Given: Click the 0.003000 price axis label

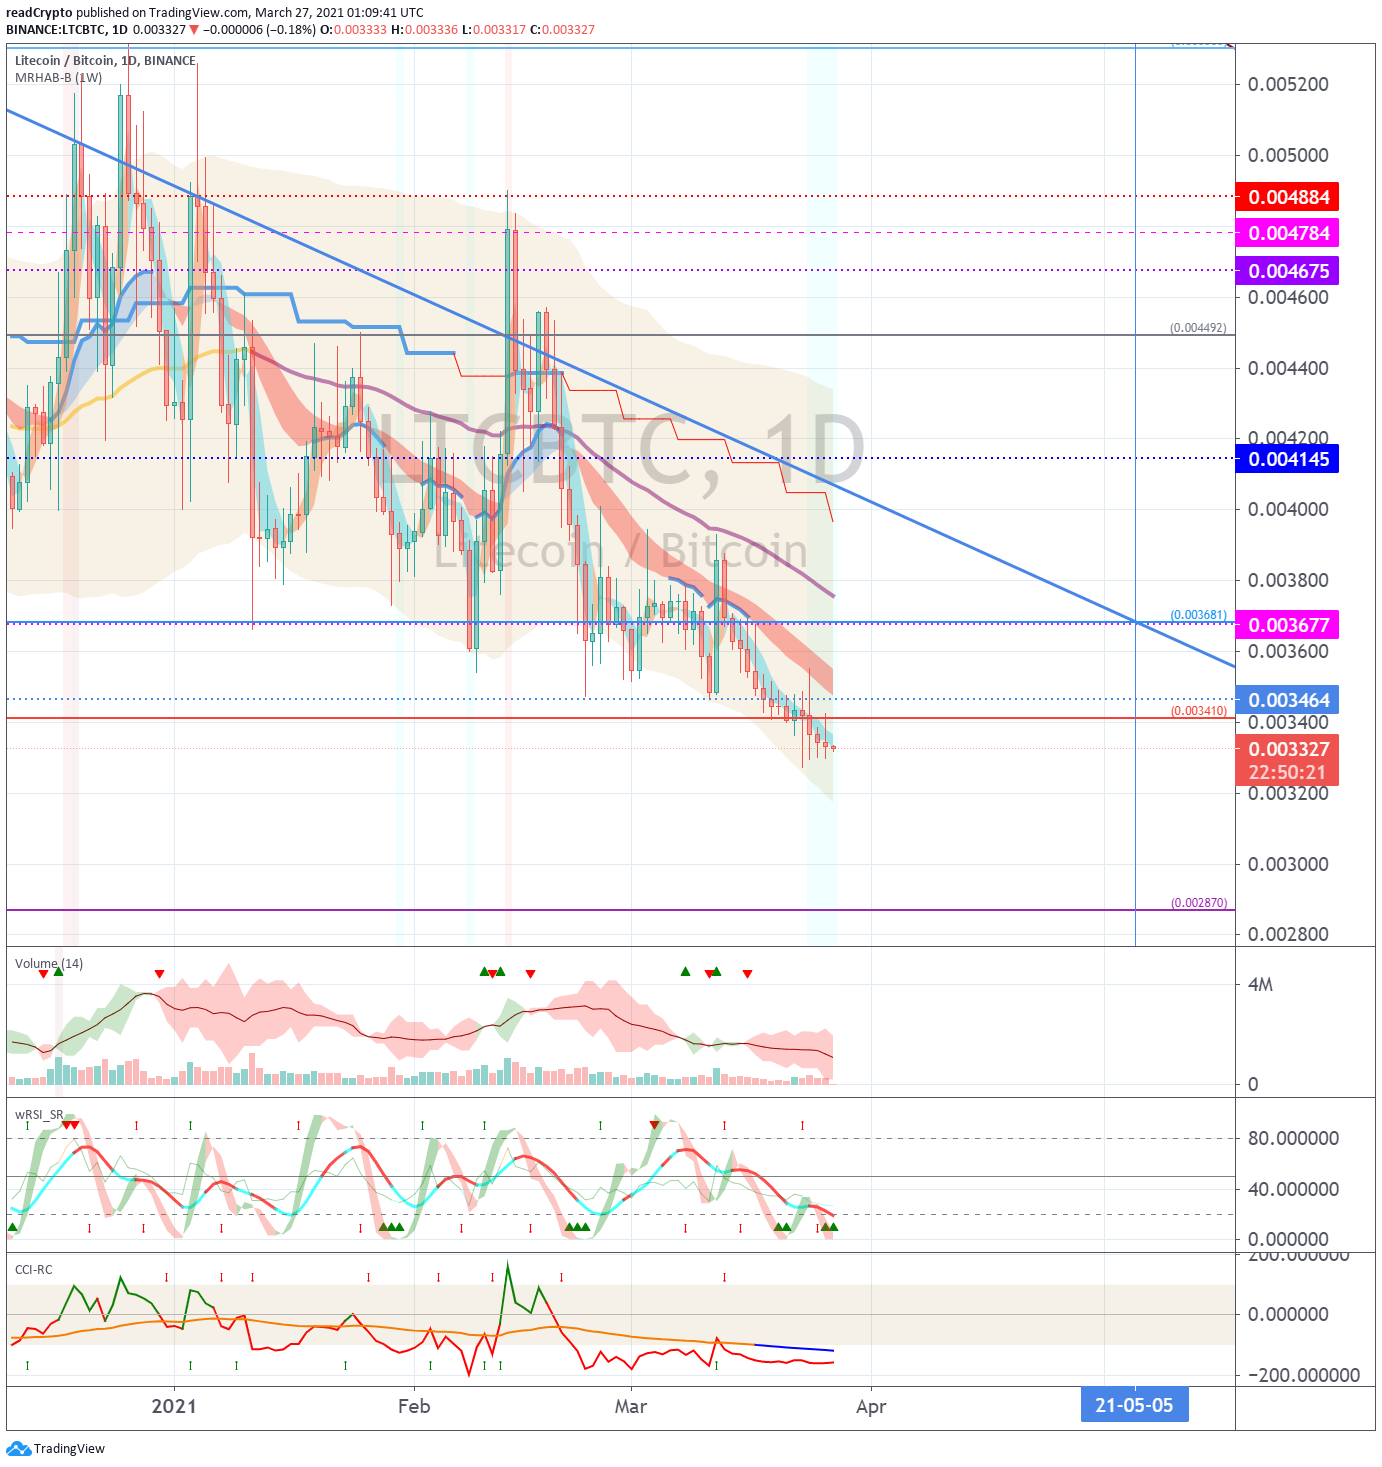Looking at the screenshot, I should pos(1288,864).
